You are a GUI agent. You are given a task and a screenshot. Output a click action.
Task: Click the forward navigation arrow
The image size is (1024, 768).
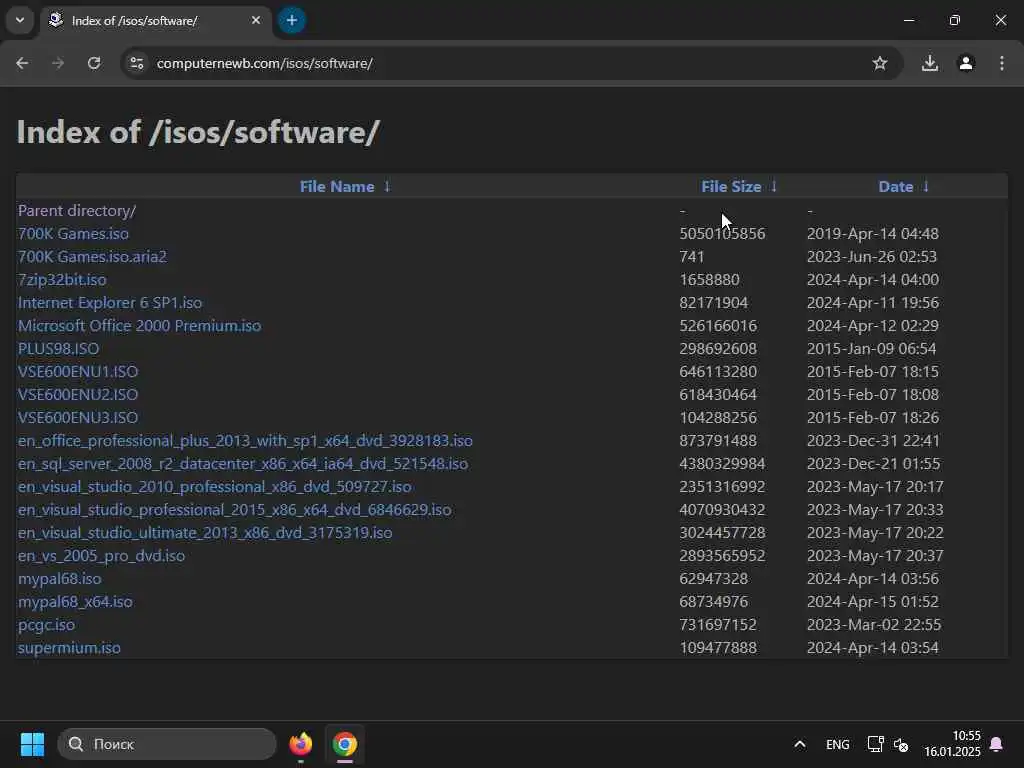[58, 63]
